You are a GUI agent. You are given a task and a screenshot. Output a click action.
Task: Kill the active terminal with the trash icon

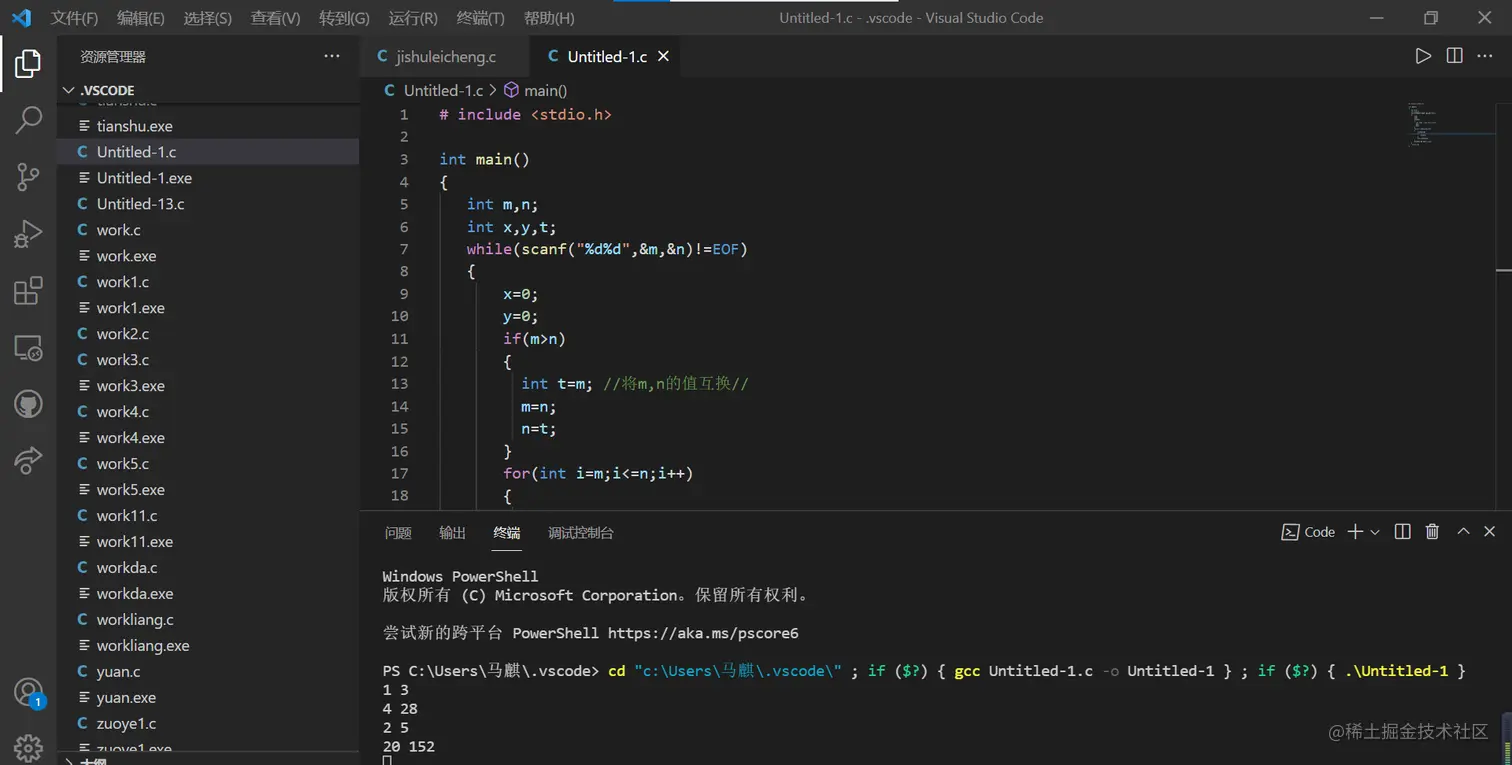point(1431,531)
